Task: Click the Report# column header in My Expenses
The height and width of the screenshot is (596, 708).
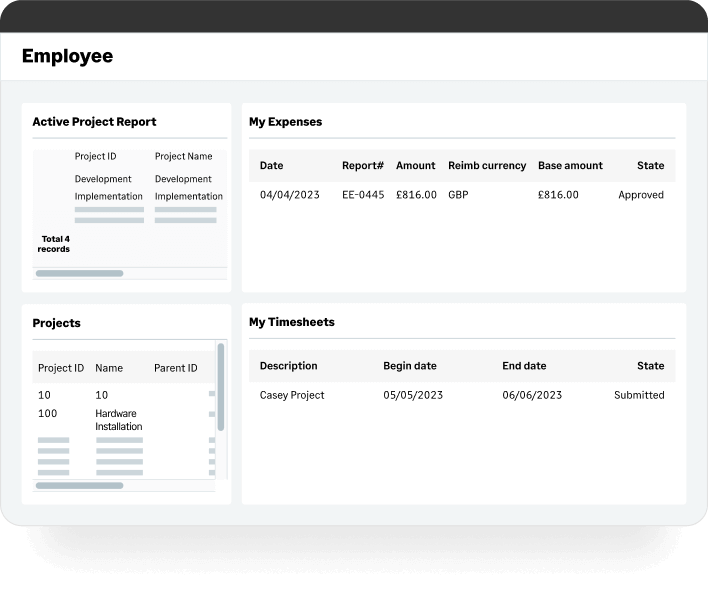Action: pos(363,166)
